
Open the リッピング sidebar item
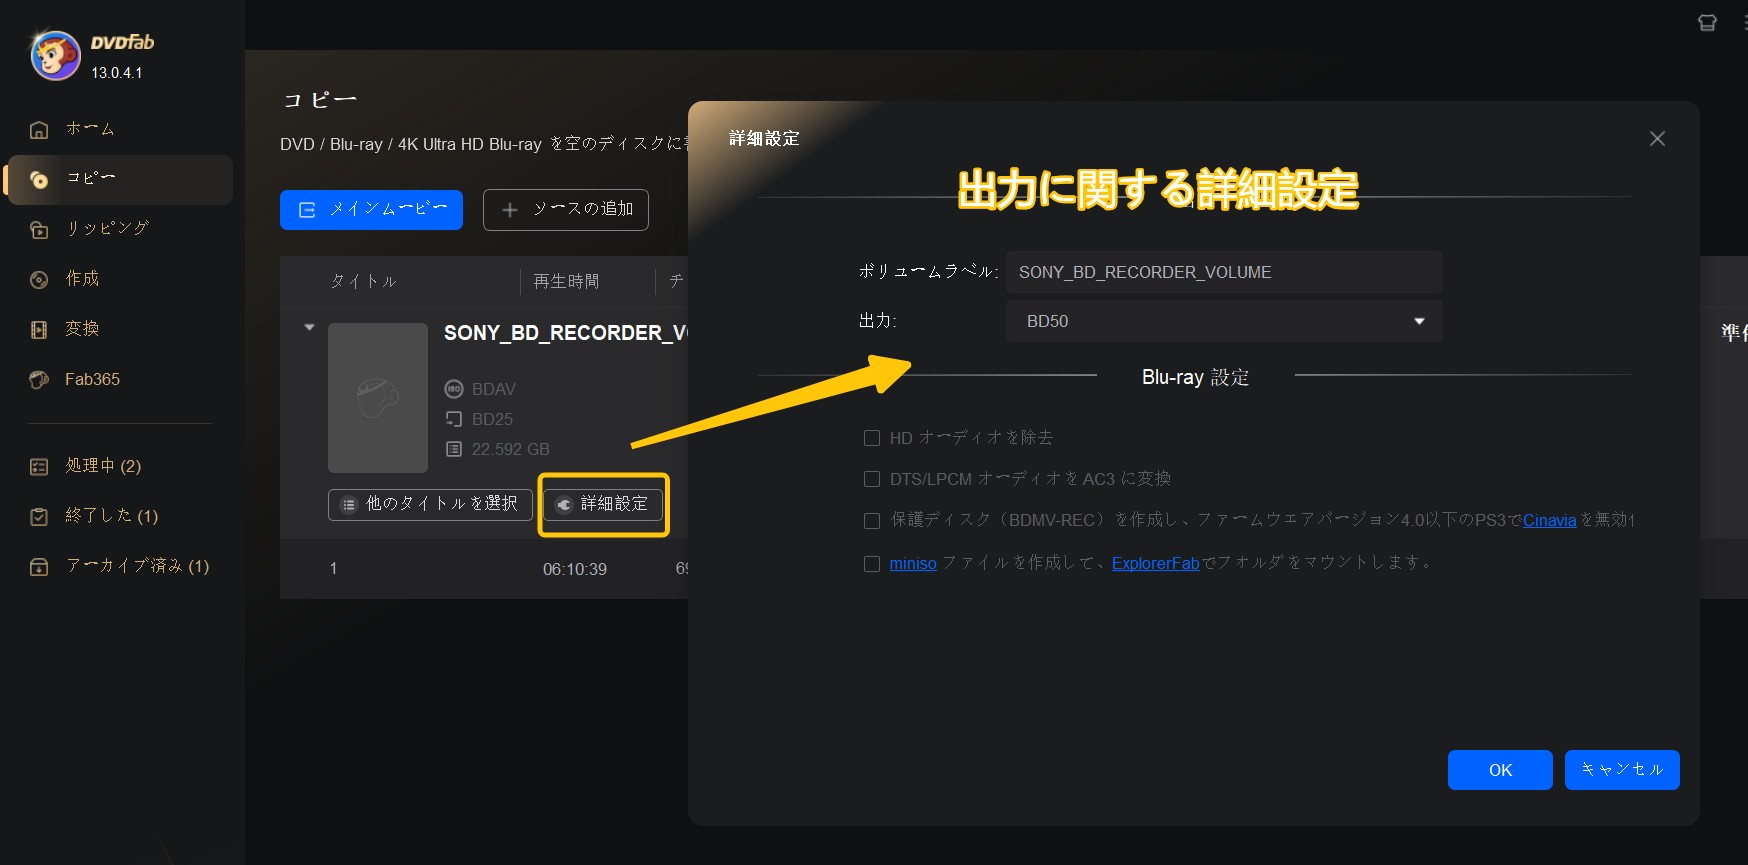pyautogui.click(x=120, y=229)
